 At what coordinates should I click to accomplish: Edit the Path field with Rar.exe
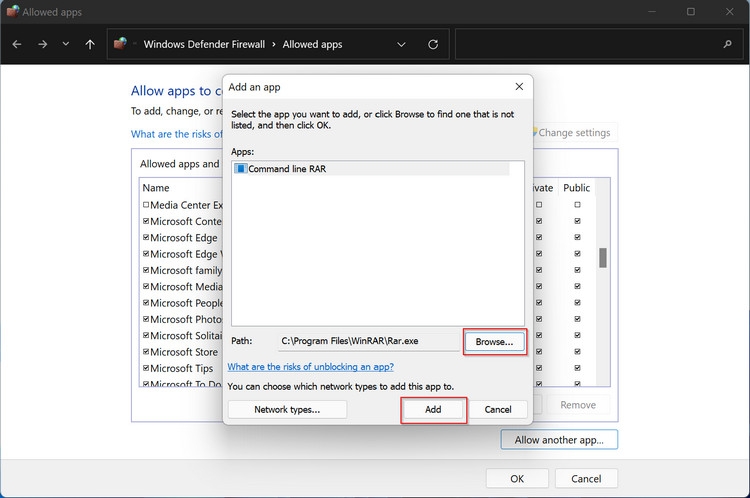coord(368,341)
